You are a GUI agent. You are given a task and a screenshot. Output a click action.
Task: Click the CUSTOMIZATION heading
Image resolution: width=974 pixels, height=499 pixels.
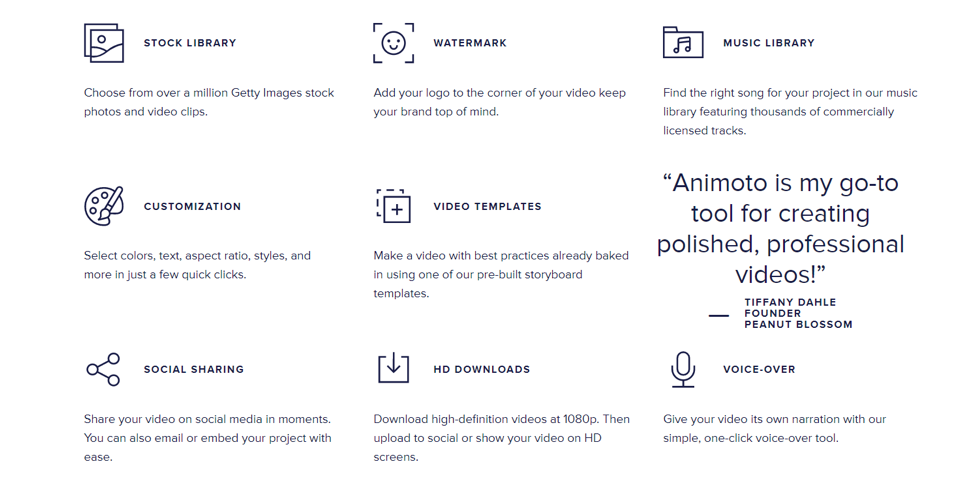click(192, 206)
